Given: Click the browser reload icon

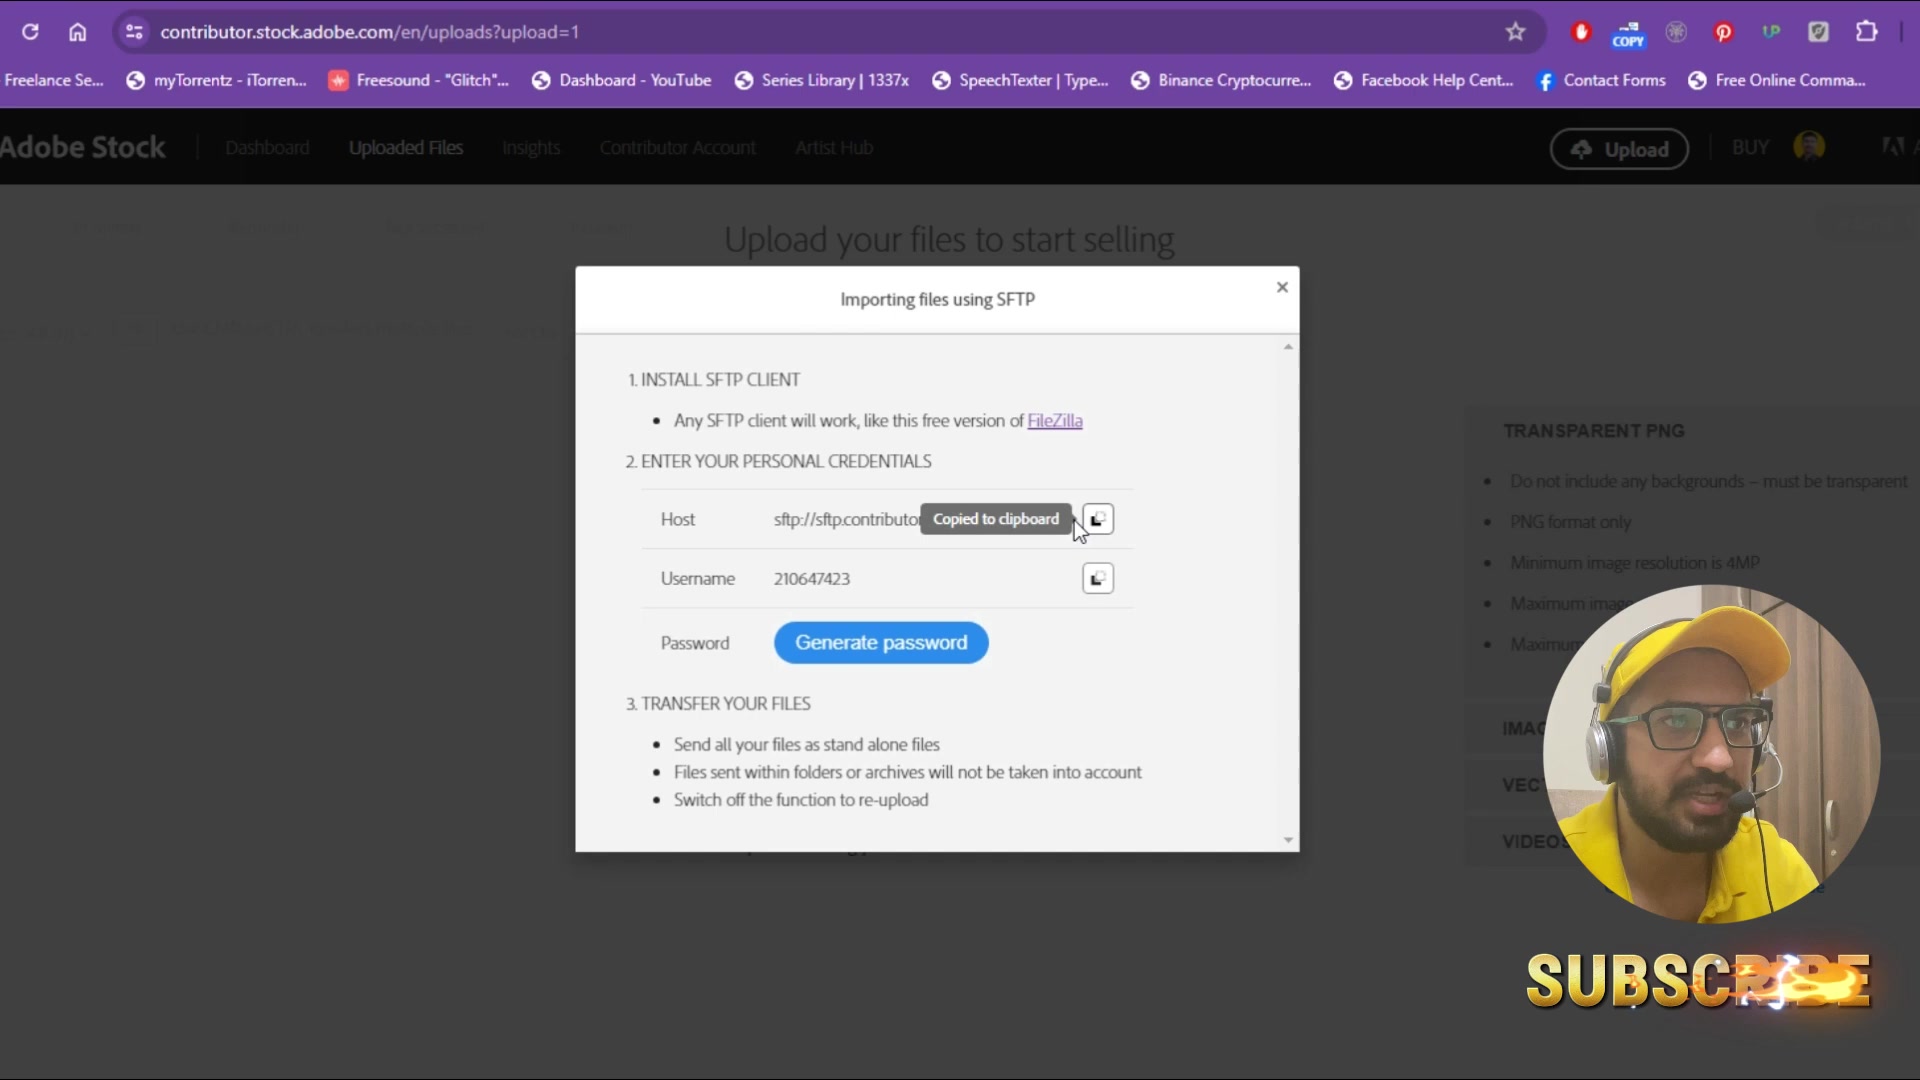Looking at the screenshot, I should click(30, 32).
